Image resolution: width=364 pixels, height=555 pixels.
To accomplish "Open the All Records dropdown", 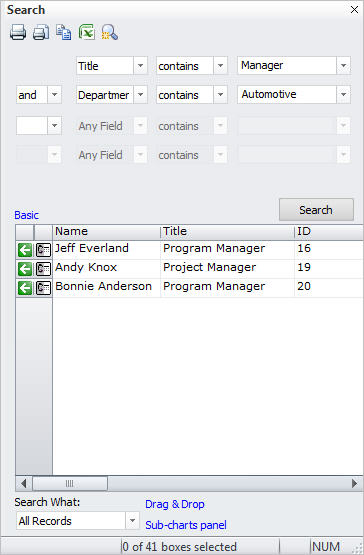I will [x=132, y=521].
